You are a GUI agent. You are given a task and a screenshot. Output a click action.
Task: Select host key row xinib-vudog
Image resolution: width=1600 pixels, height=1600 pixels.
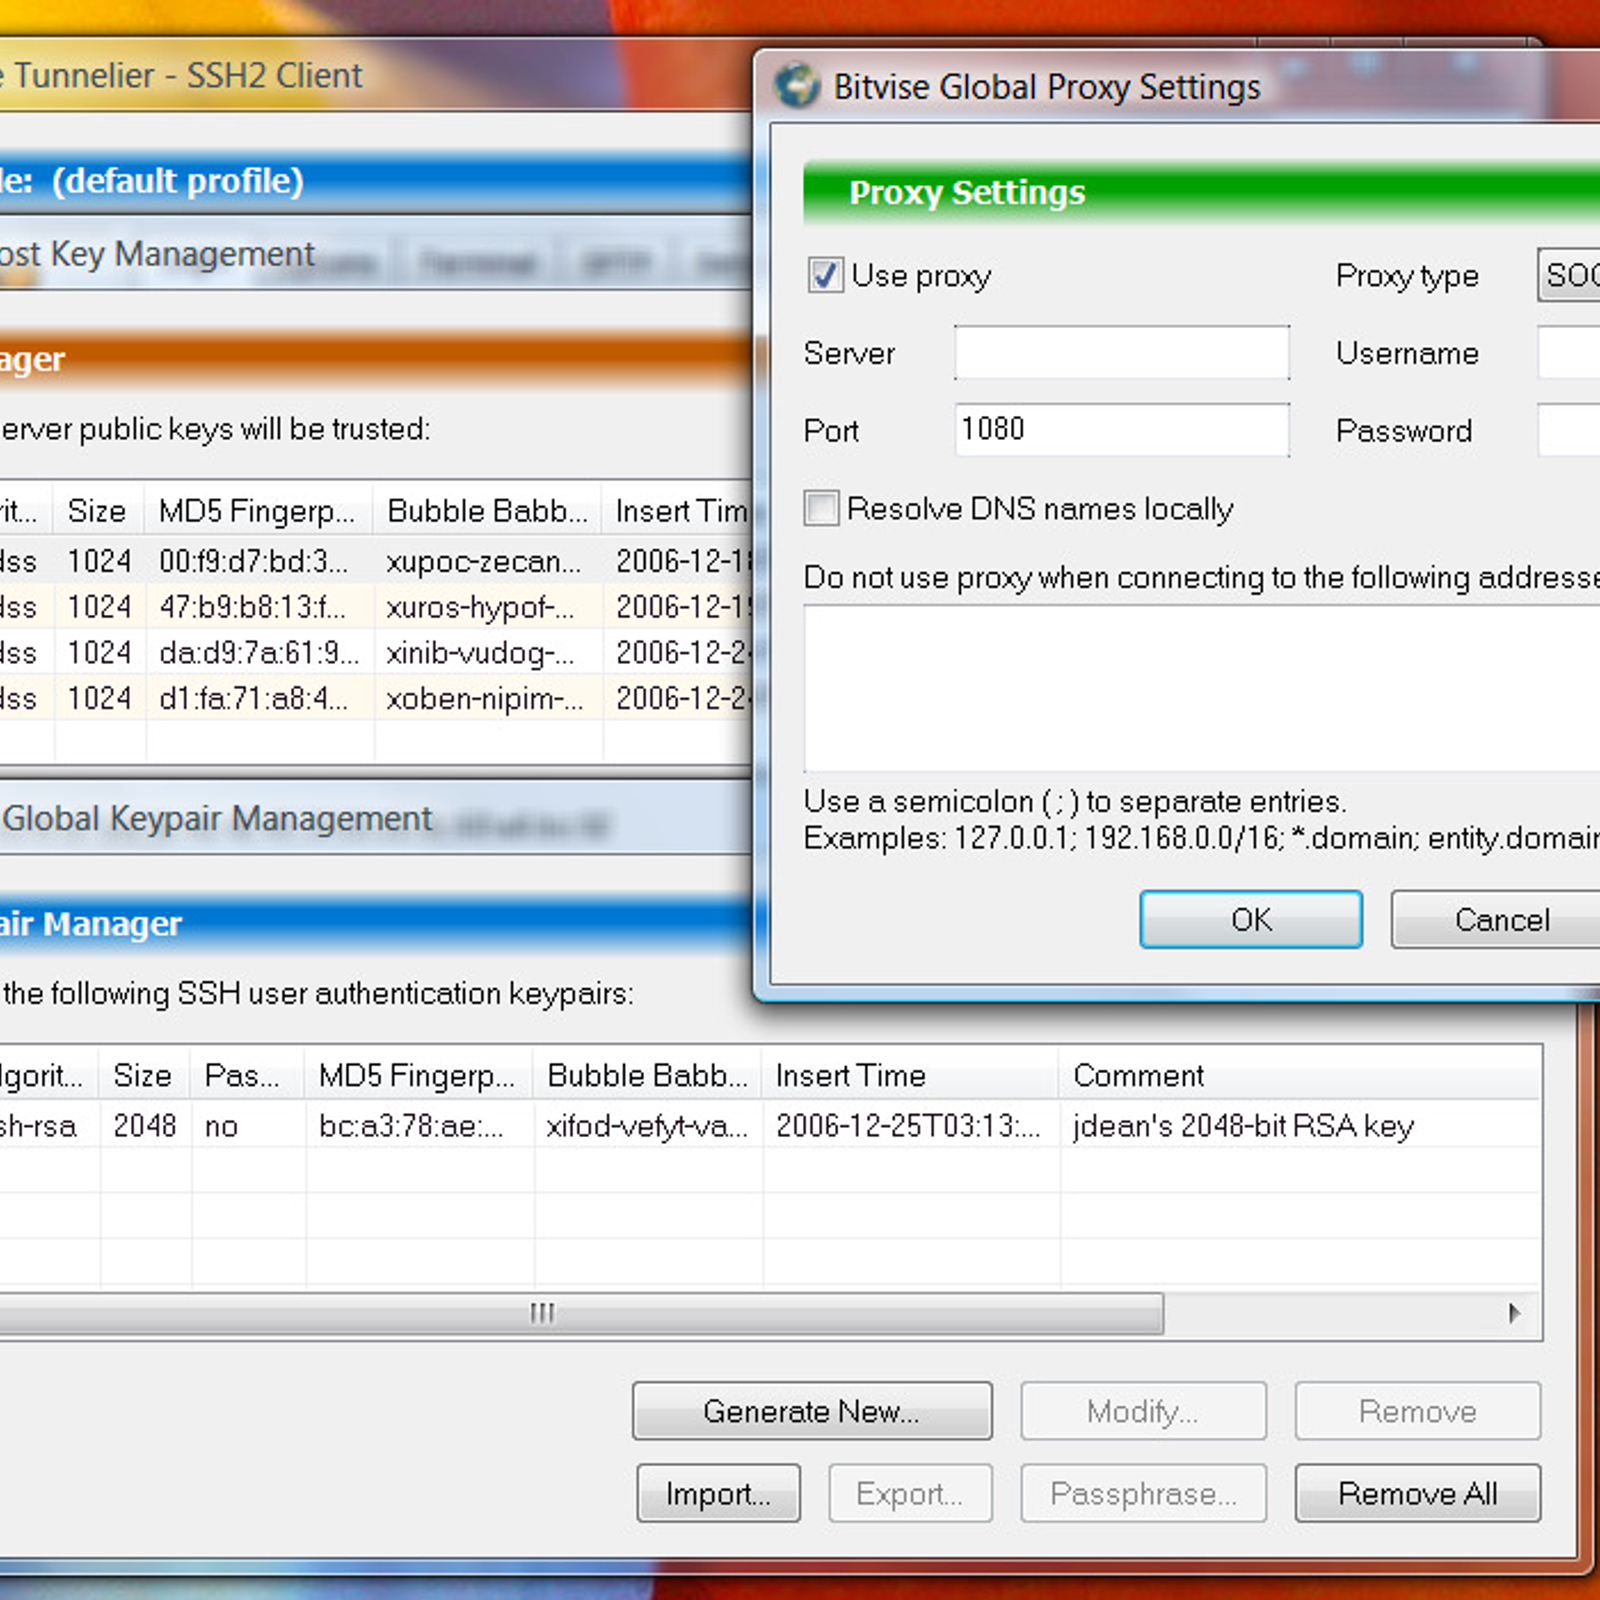[376, 653]
